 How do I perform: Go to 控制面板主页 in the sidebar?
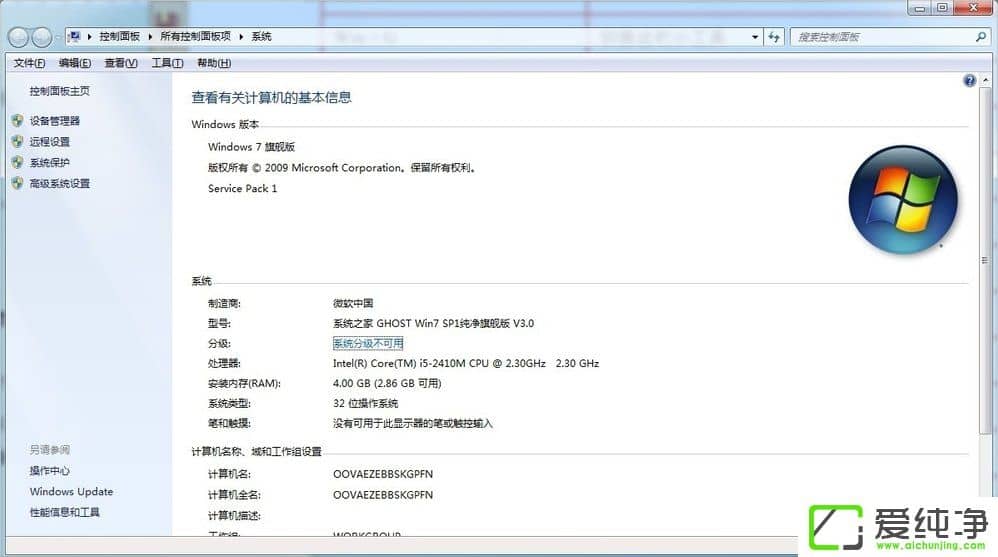(60, 91)
